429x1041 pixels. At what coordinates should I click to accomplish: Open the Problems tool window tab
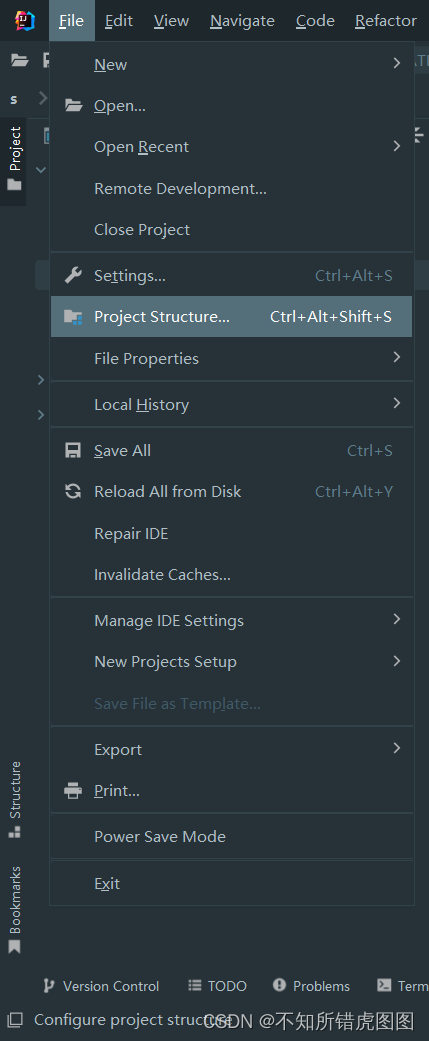[x=311, y=986]
